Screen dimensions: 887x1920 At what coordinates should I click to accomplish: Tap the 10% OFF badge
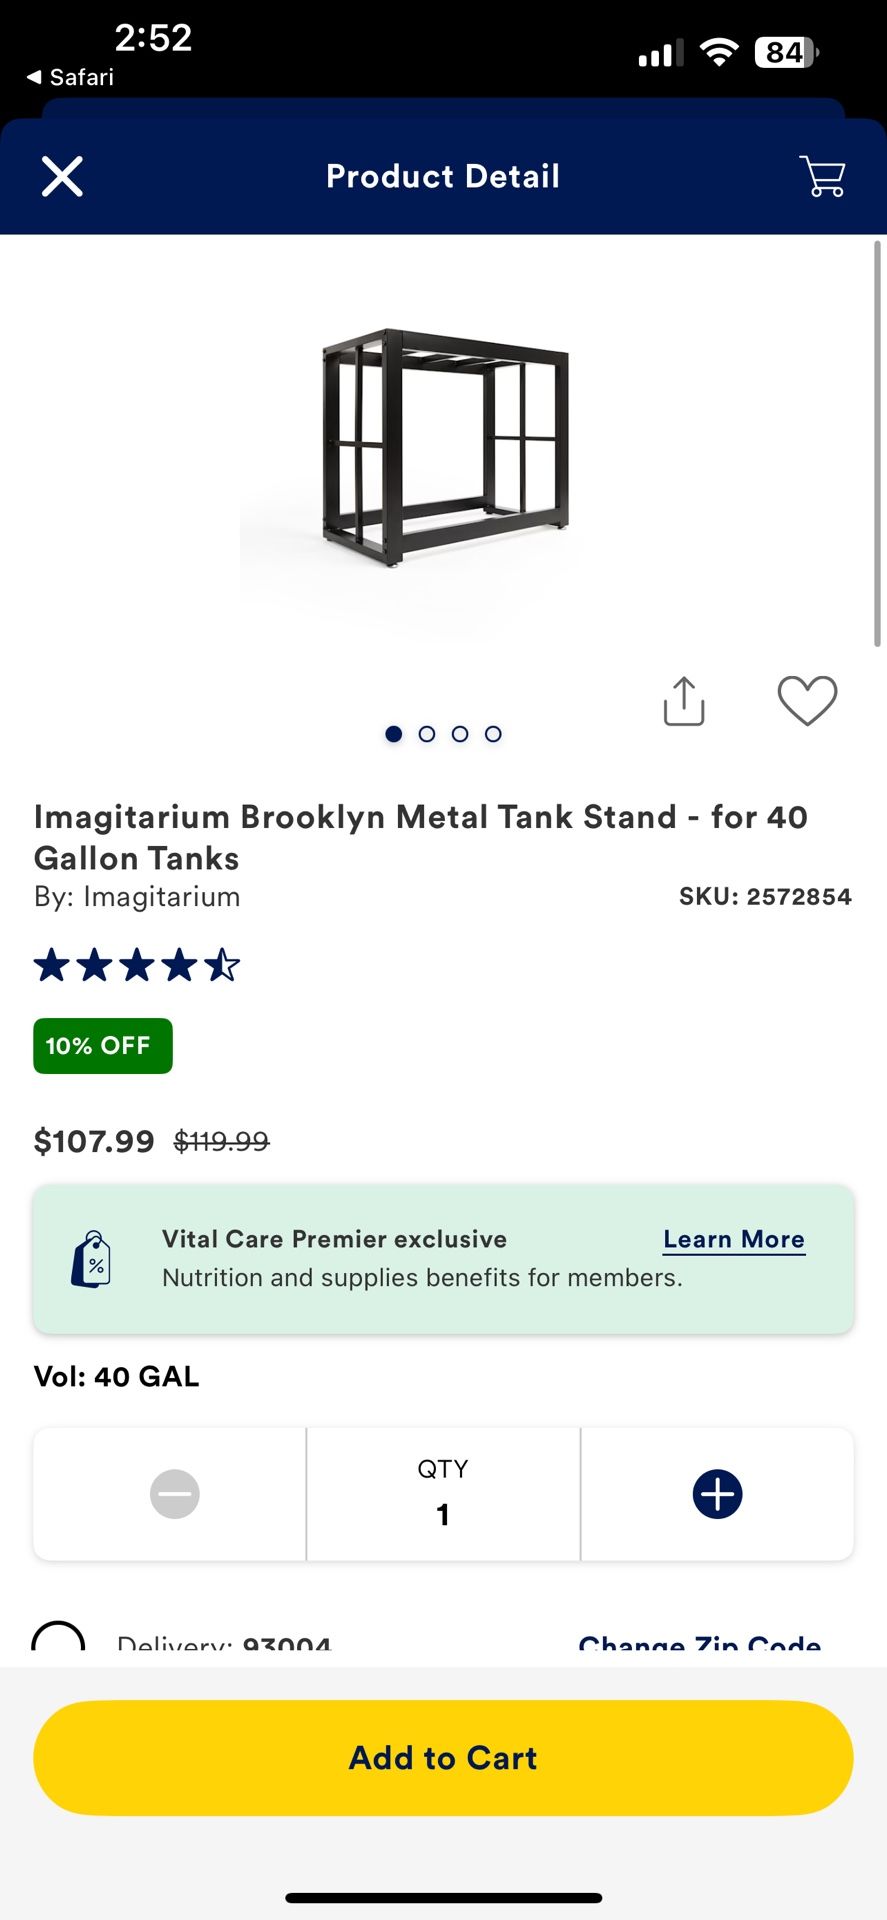pos(103,1046)
